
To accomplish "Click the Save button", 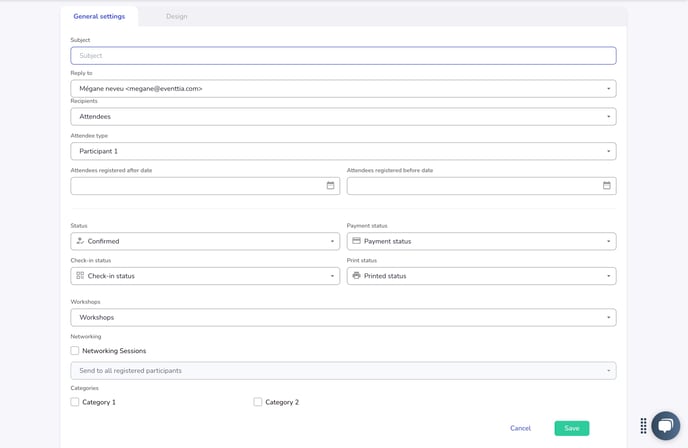I will pos(571,428).
